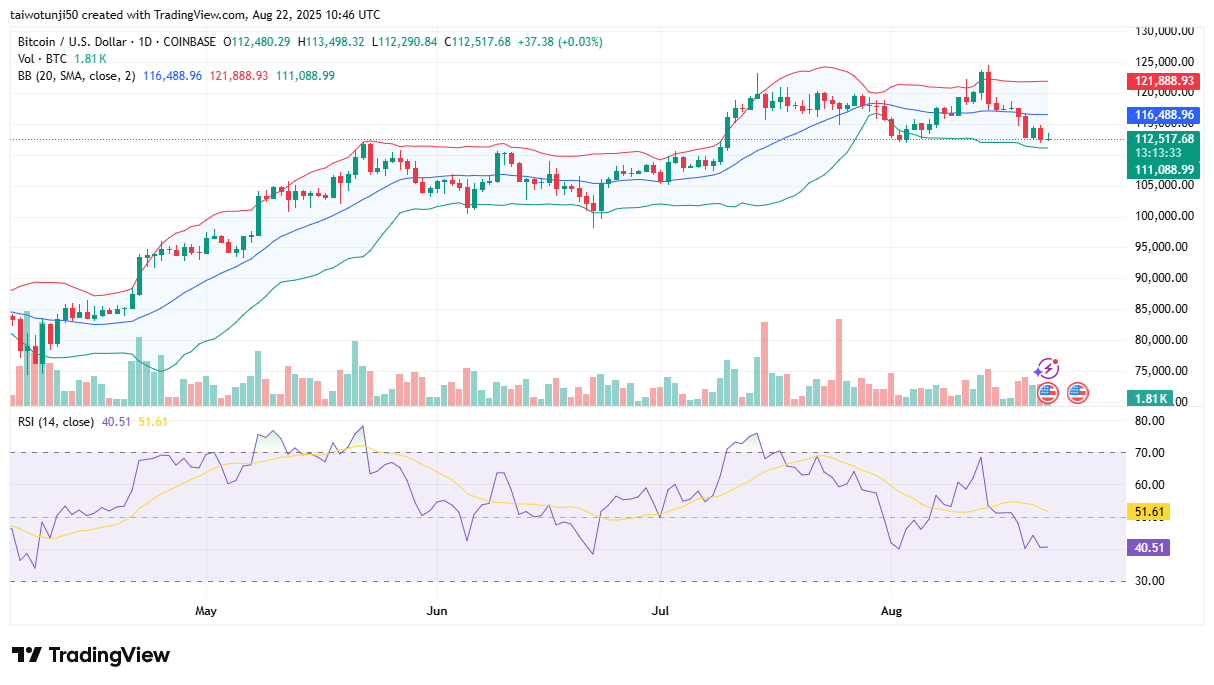Select the BB (20, SMA, close, 2) legend
The width and height of the screenshot is (1214, 685).
click(x=76, y=75)
